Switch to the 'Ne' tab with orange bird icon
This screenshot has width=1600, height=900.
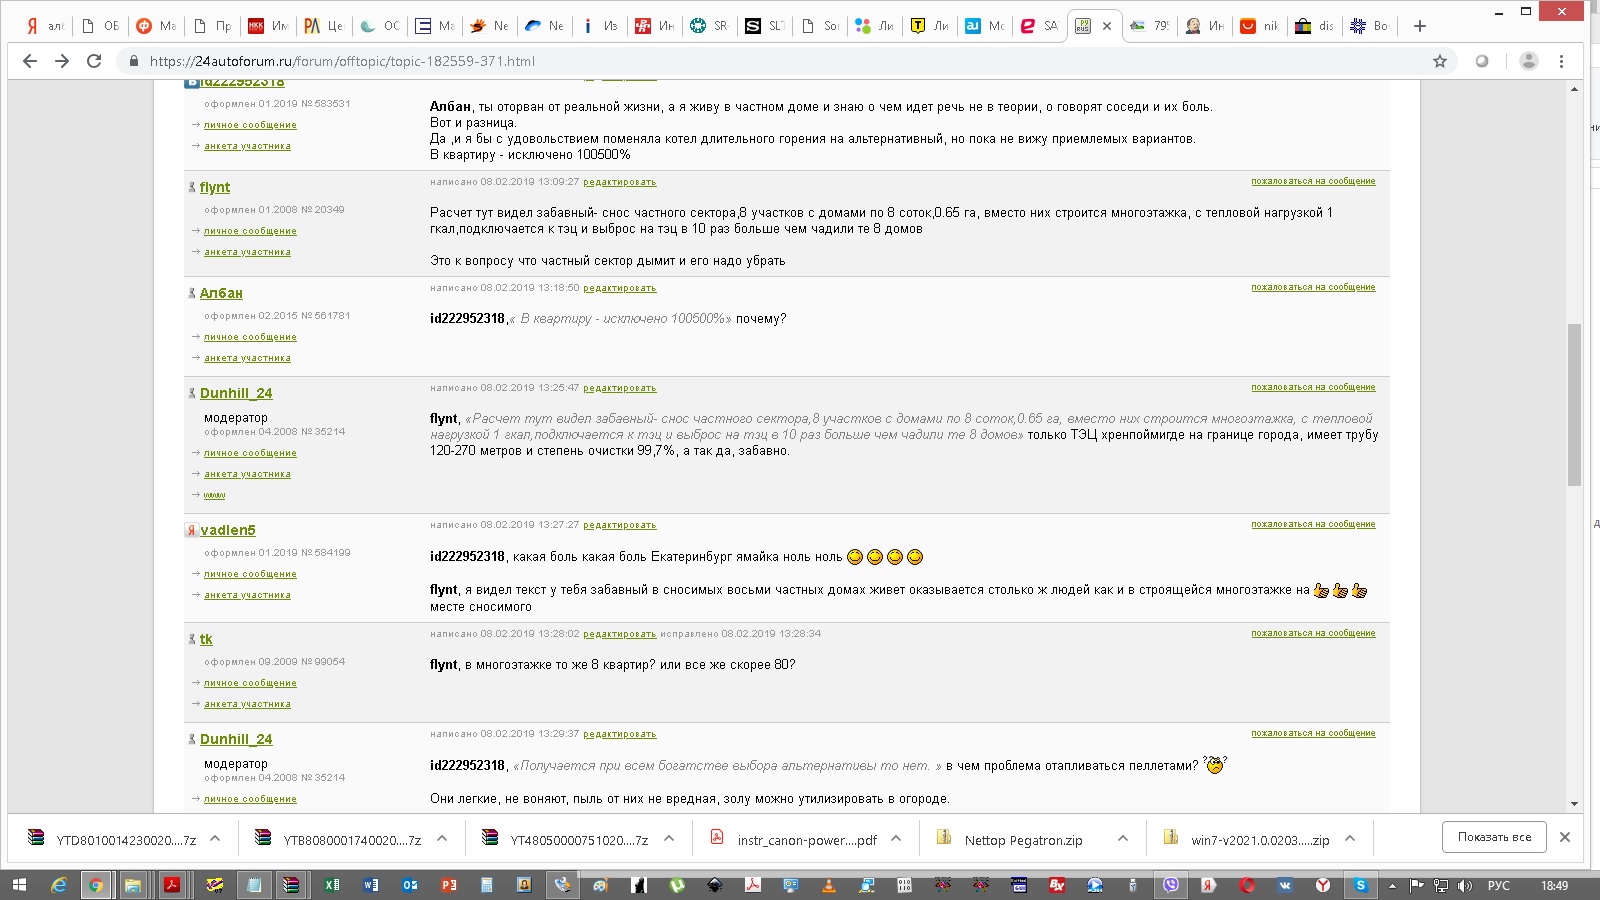pyautogui.click(x=489, y=26)
